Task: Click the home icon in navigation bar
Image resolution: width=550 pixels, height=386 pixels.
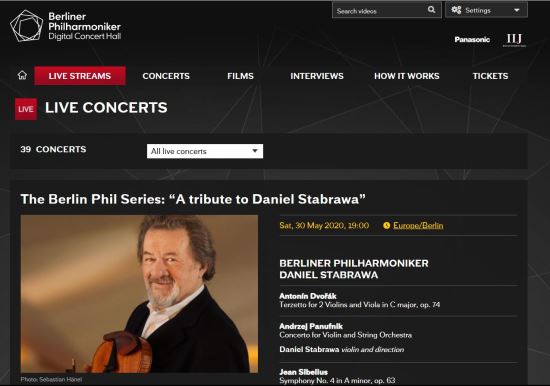Action: 22,75
